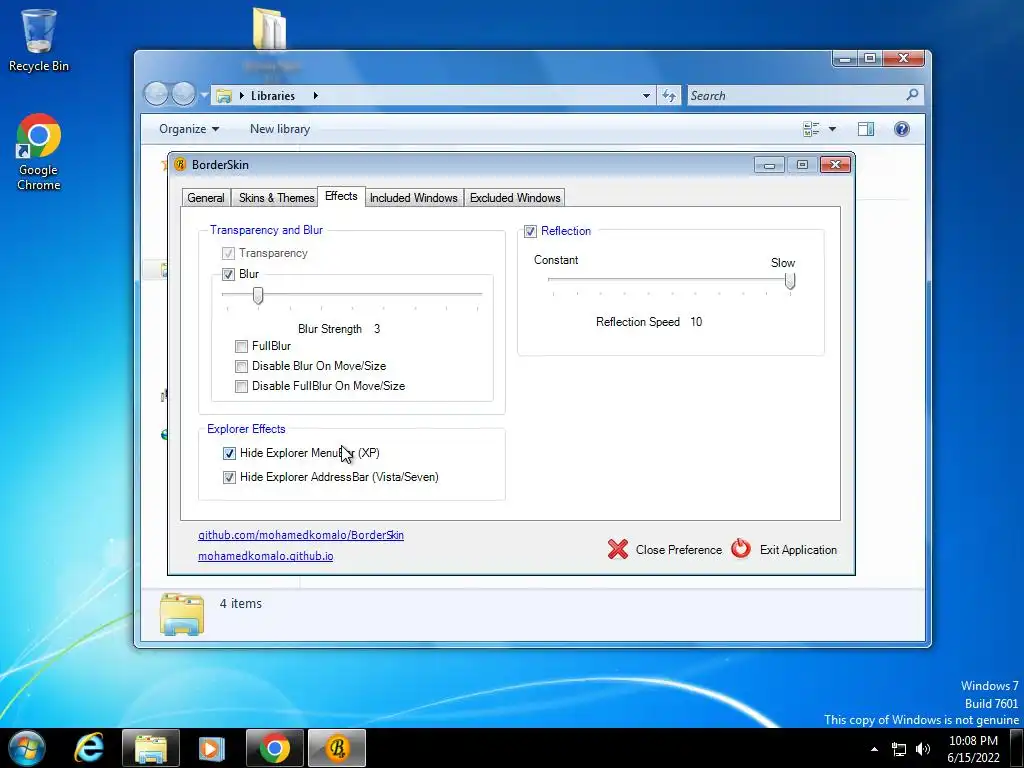
Task: Open network status tray icon
Action: click(x=899, y=749)
